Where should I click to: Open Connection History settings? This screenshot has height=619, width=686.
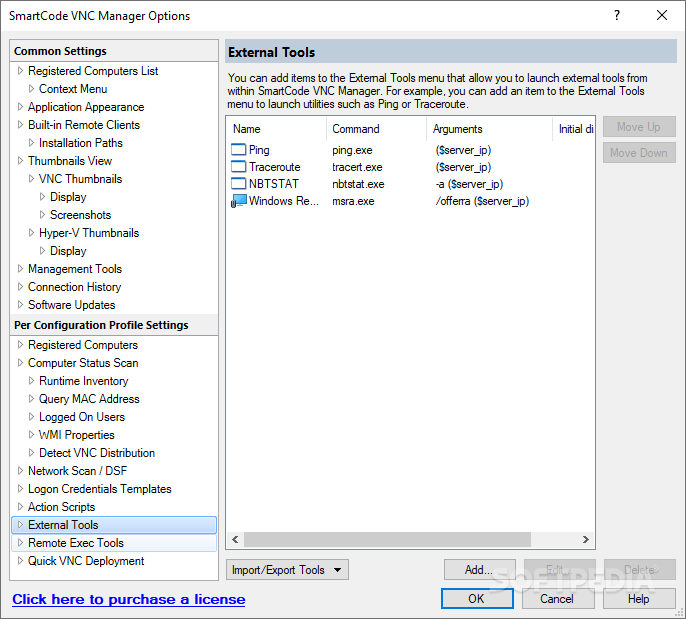pos(74,287)
